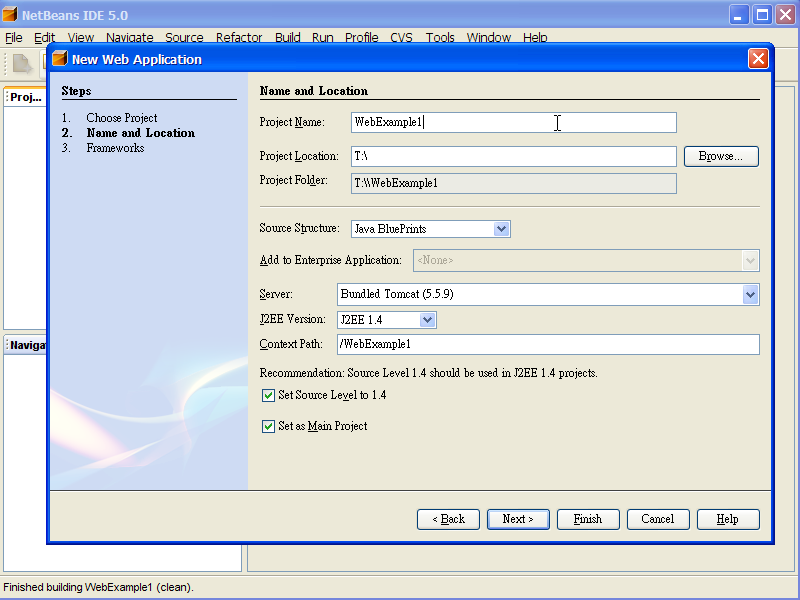
Task: Open the Tools menu
Action: click(x=440, y=37)
